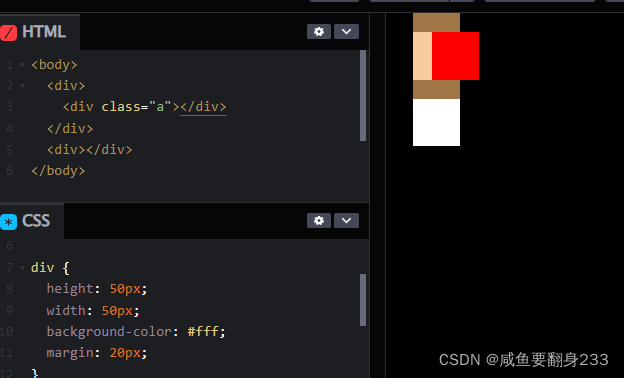Collapse the div fold arrow on HTML line 2
624x378 pixels.
(x=22, y=86)
